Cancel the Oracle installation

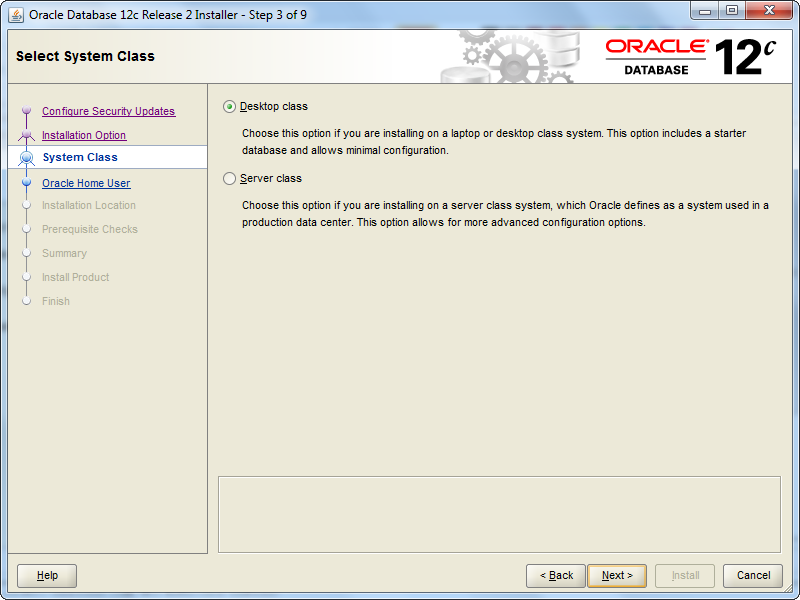(x=753, y=576)
